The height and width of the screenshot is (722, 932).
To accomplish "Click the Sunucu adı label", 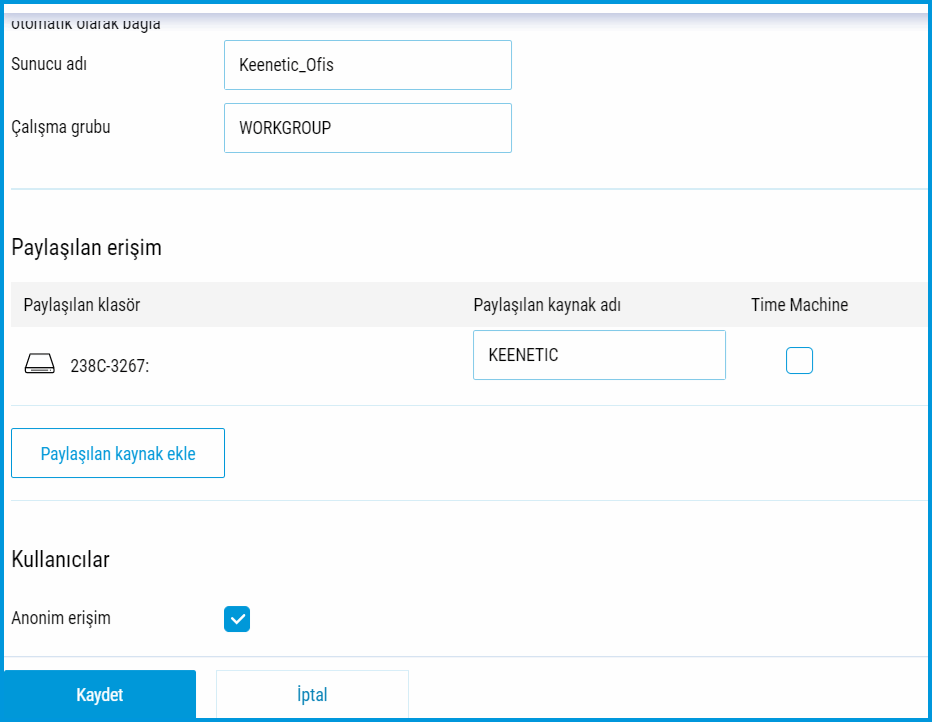I will pos(50,64).
